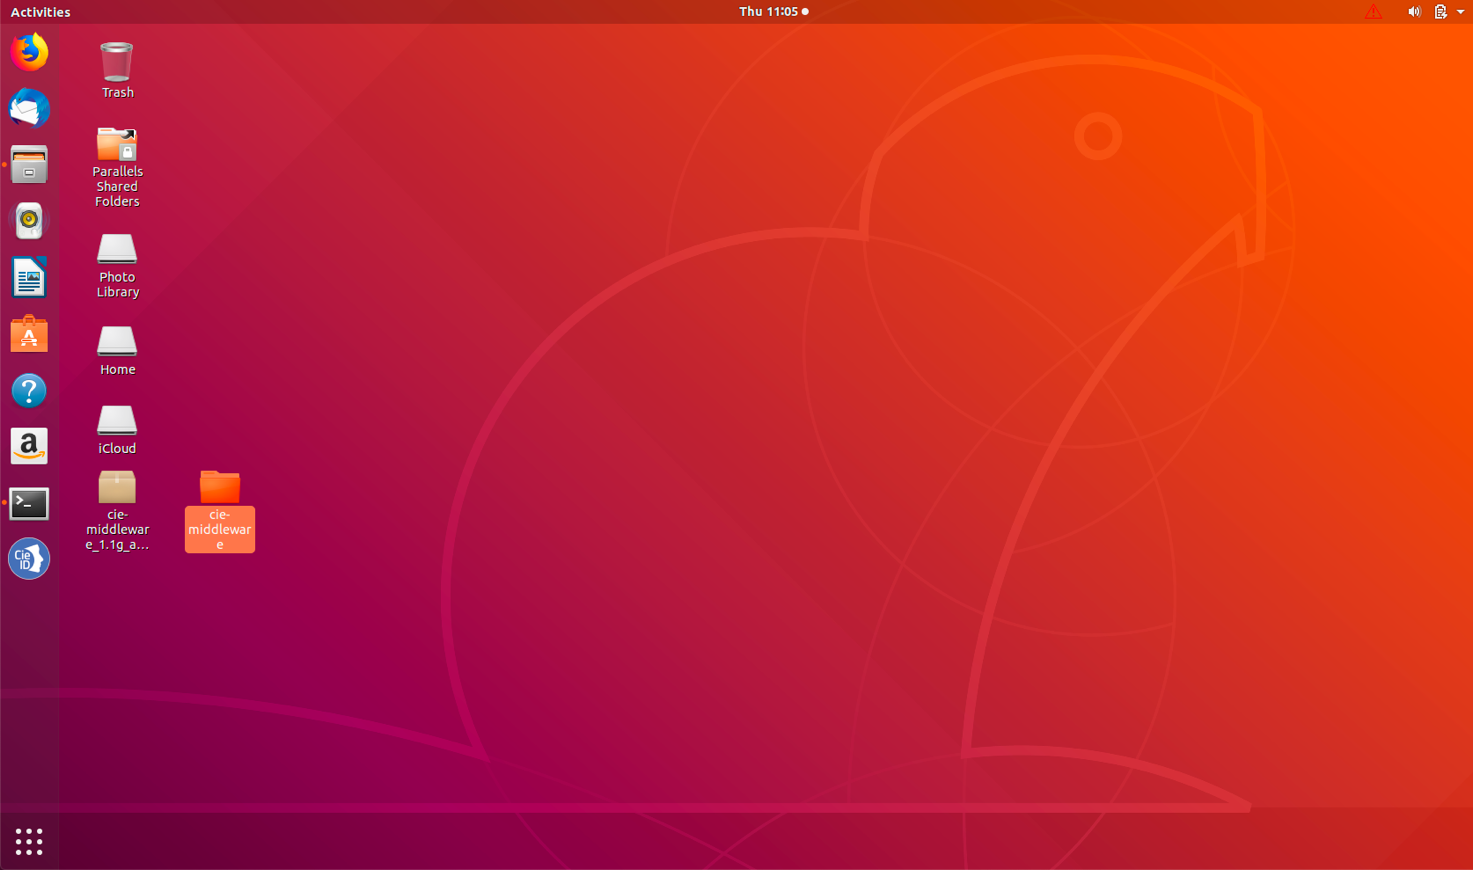The image size is (1473, 870).
Task: Click the red warning icon in top bar
Action: [1374, 12]
